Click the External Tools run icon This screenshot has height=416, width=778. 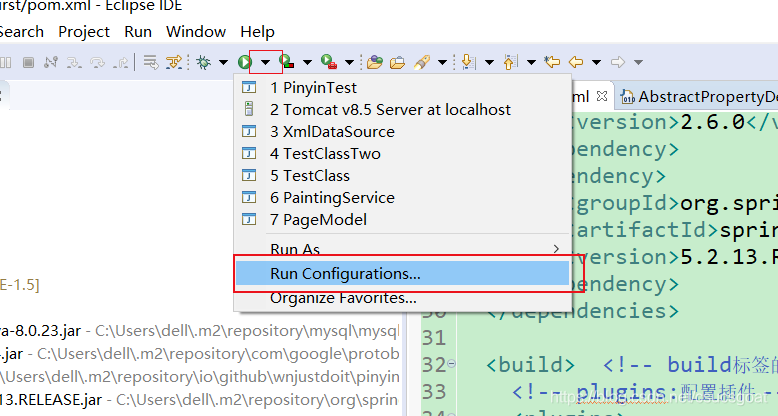click(329, 62)
